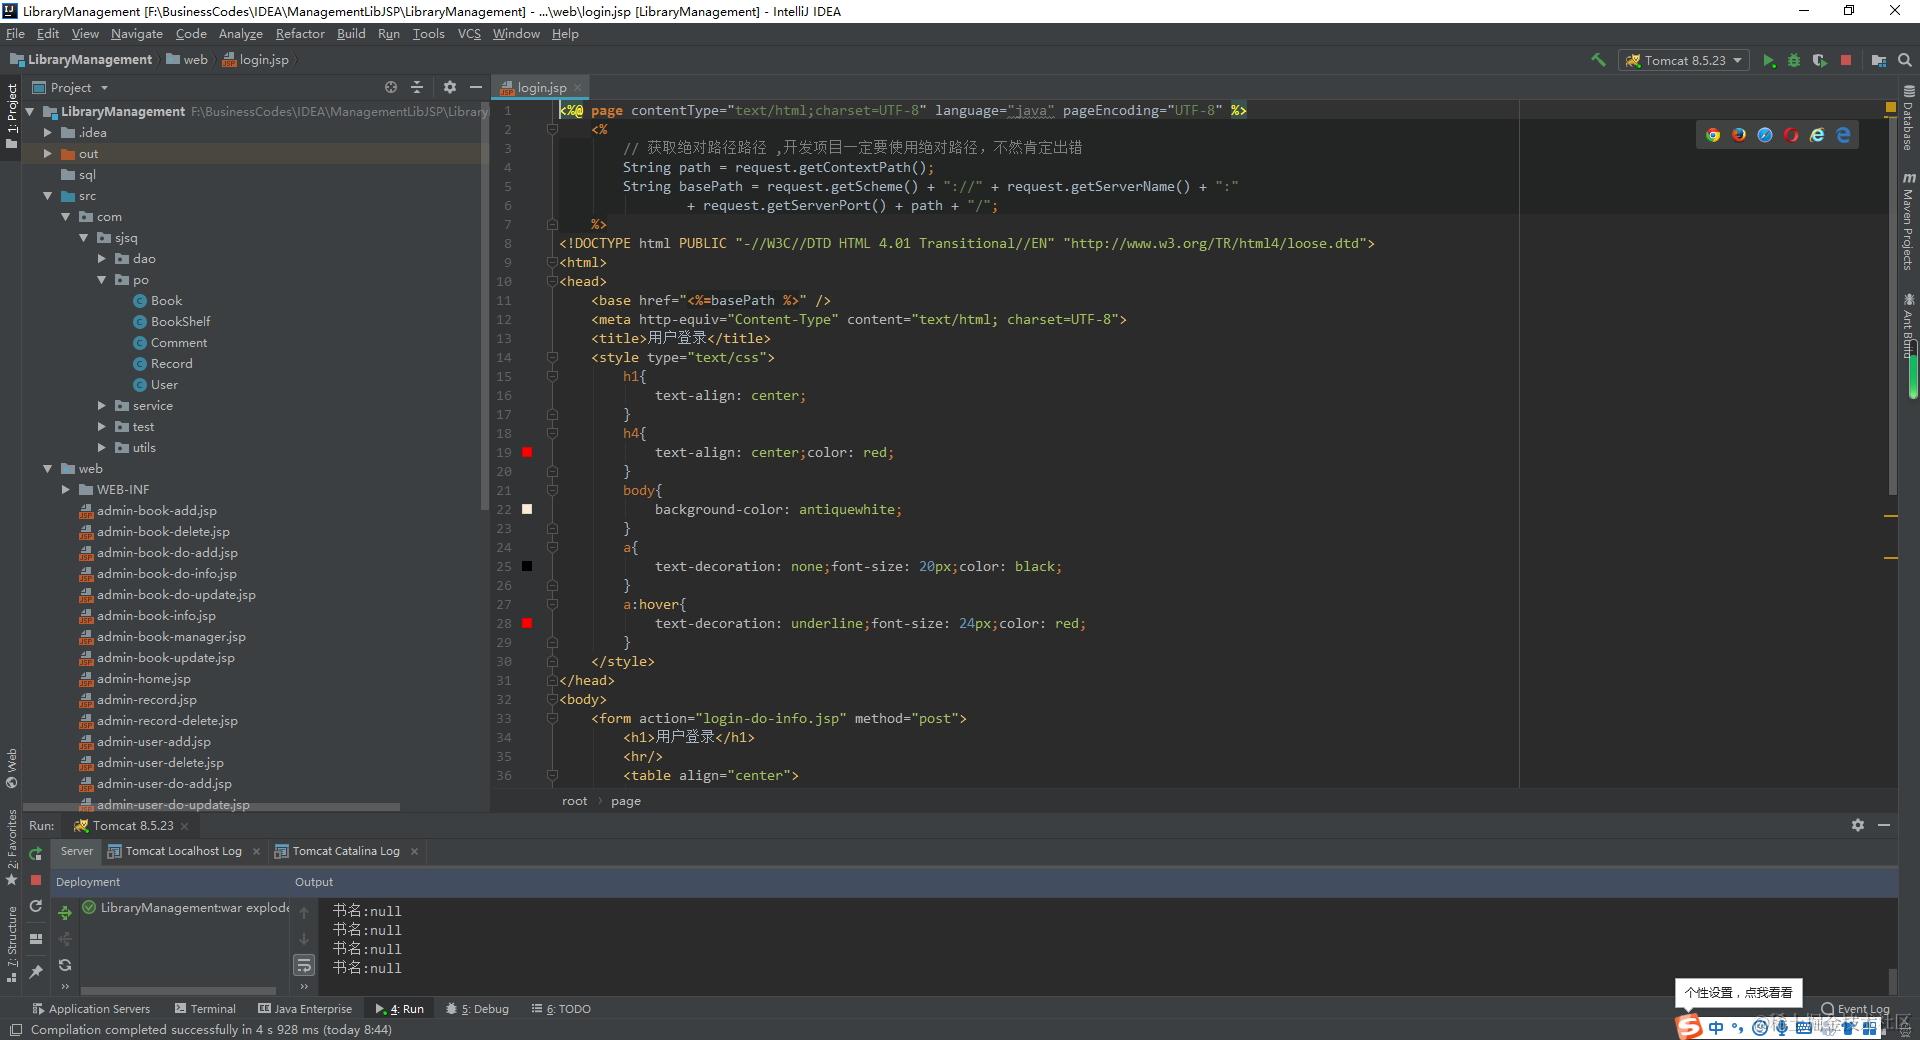This screenshot has height=1040, width=1920.
Task: Collapse the src folder
Action: point(48,196)
